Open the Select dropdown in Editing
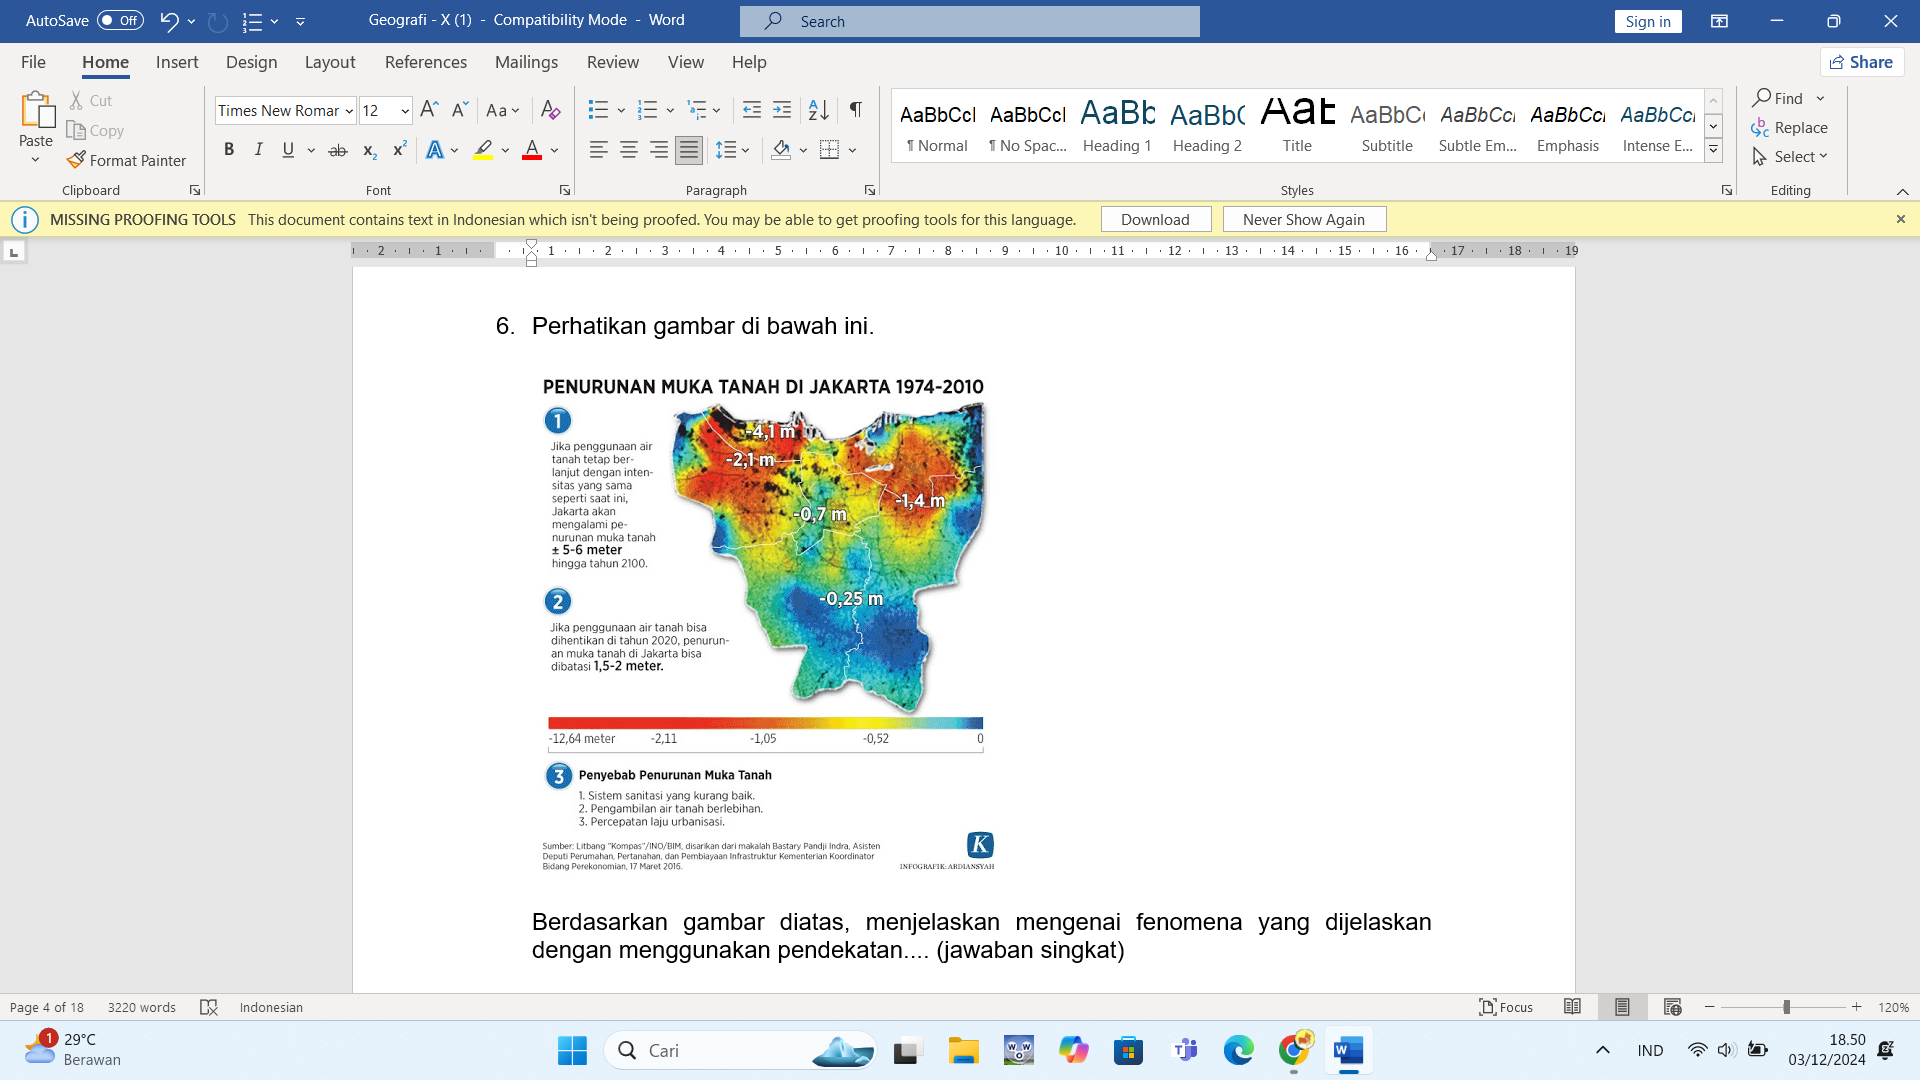 (1790, 157)
